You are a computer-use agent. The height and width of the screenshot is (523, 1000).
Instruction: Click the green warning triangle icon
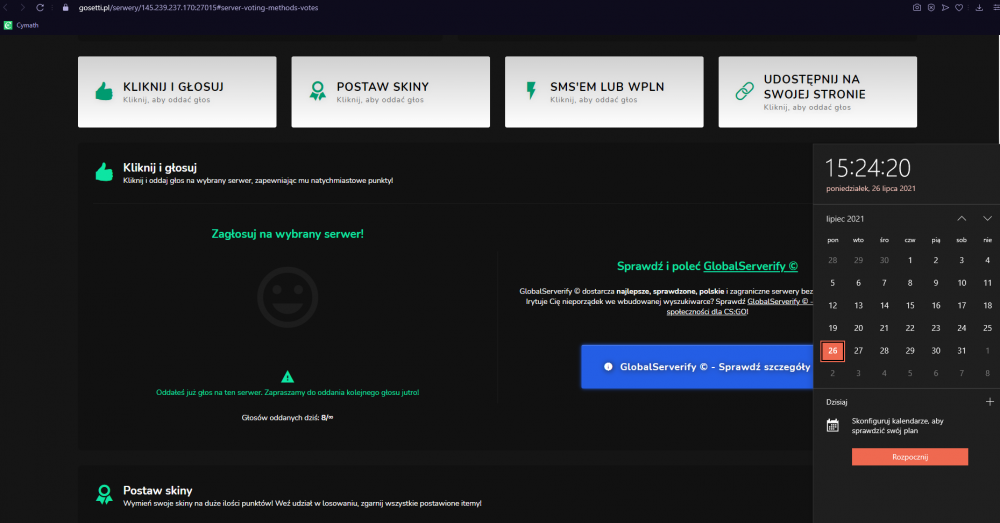tap(288, 376)
